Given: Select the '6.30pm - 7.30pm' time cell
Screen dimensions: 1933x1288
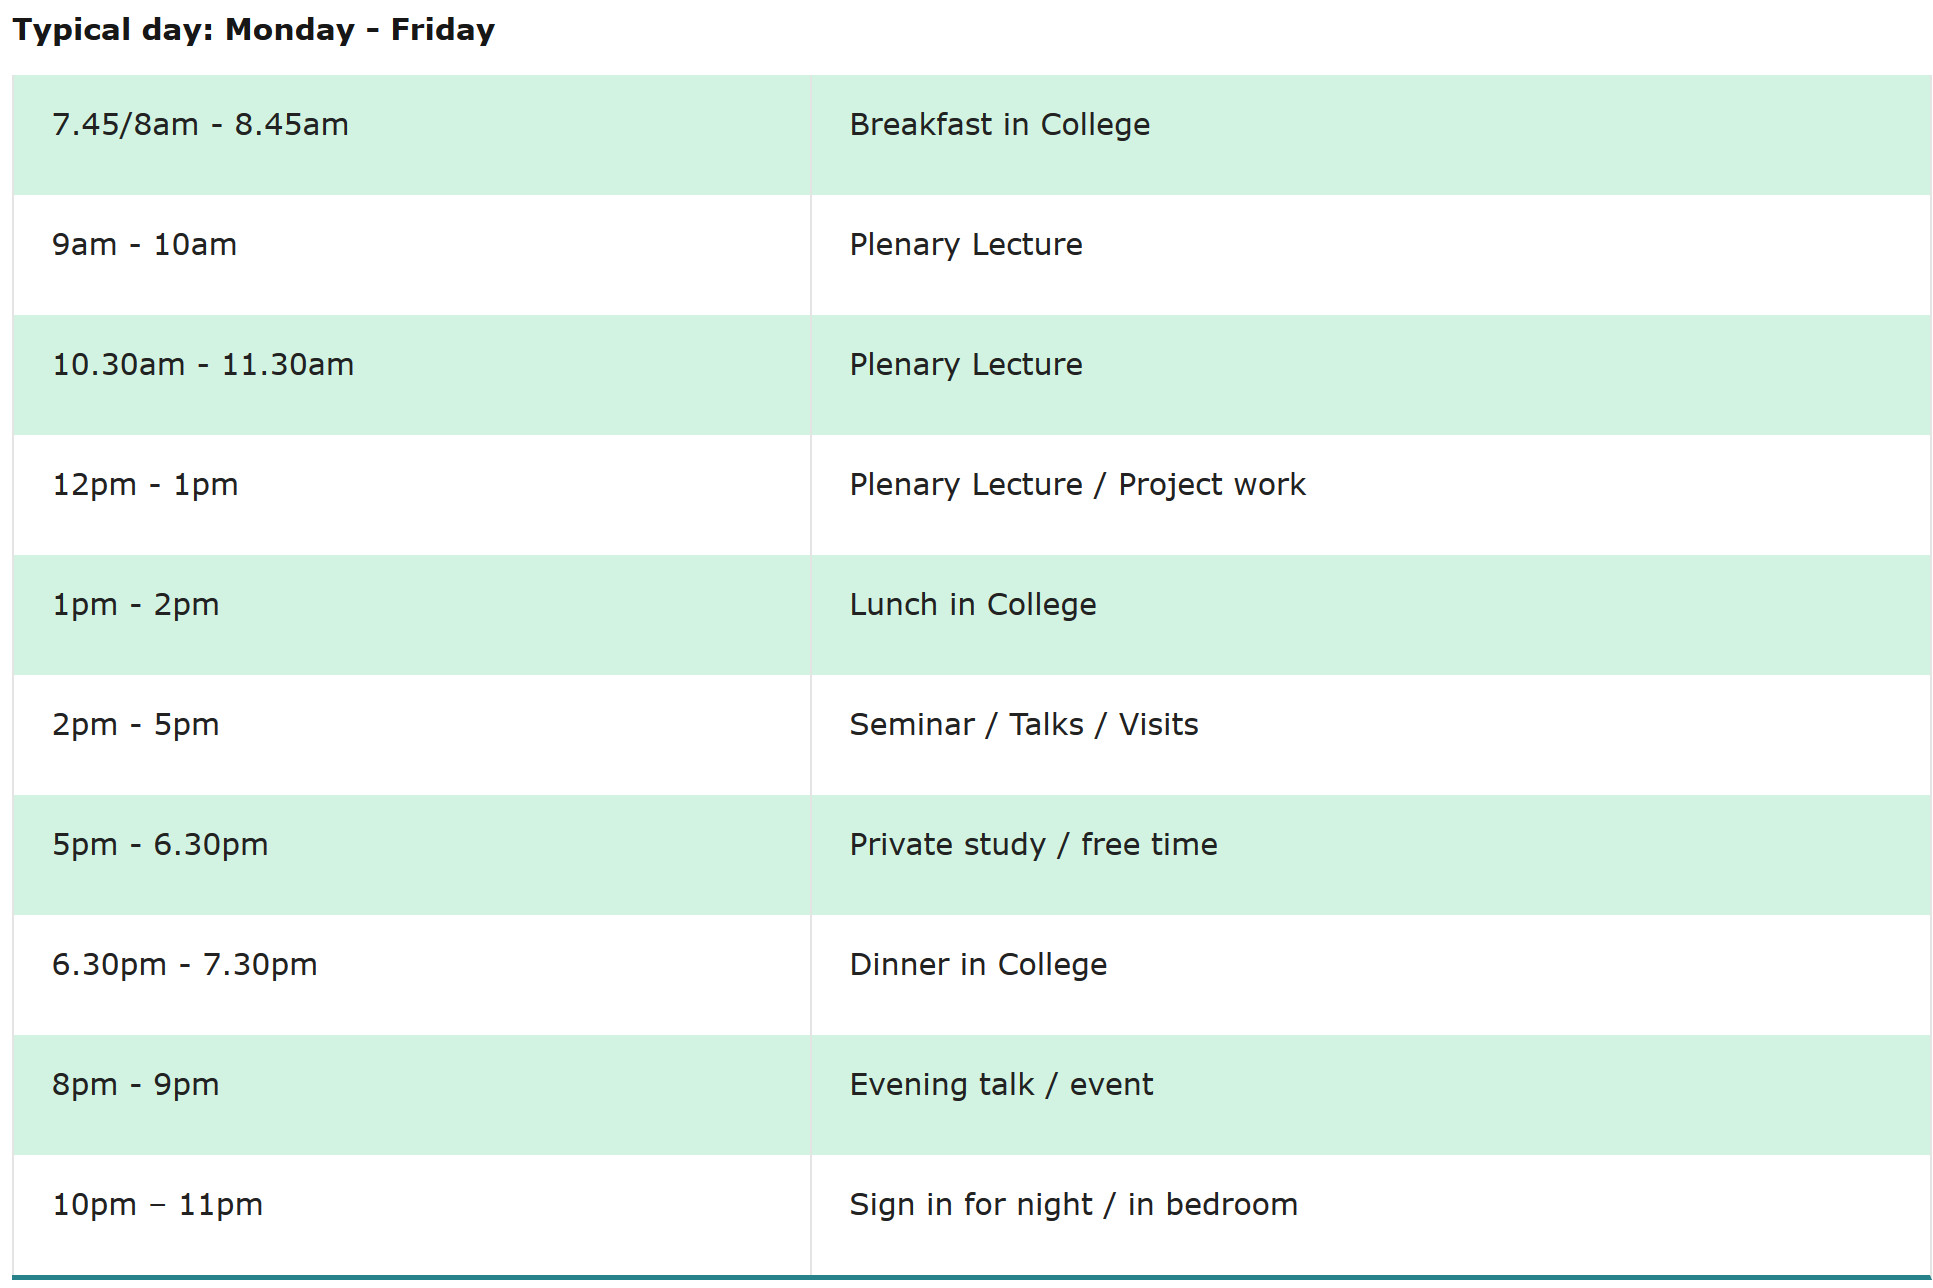Looking at the screenshot, I should click(x=411, y=975).
